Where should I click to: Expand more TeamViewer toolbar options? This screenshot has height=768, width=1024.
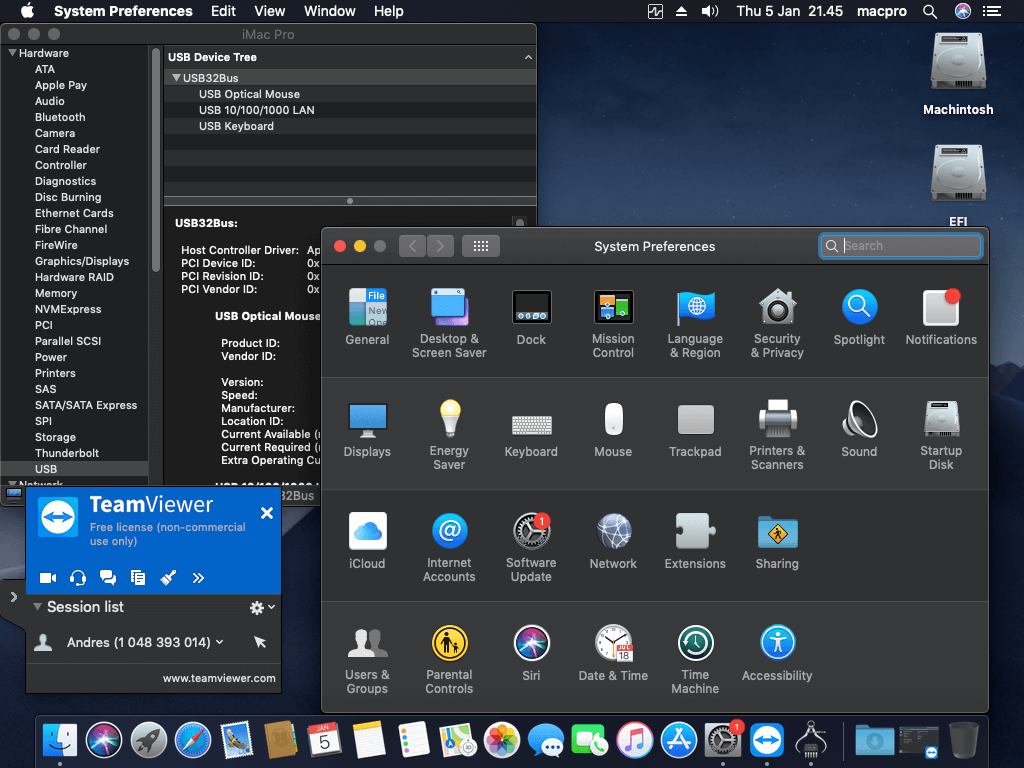pos(199,578)
